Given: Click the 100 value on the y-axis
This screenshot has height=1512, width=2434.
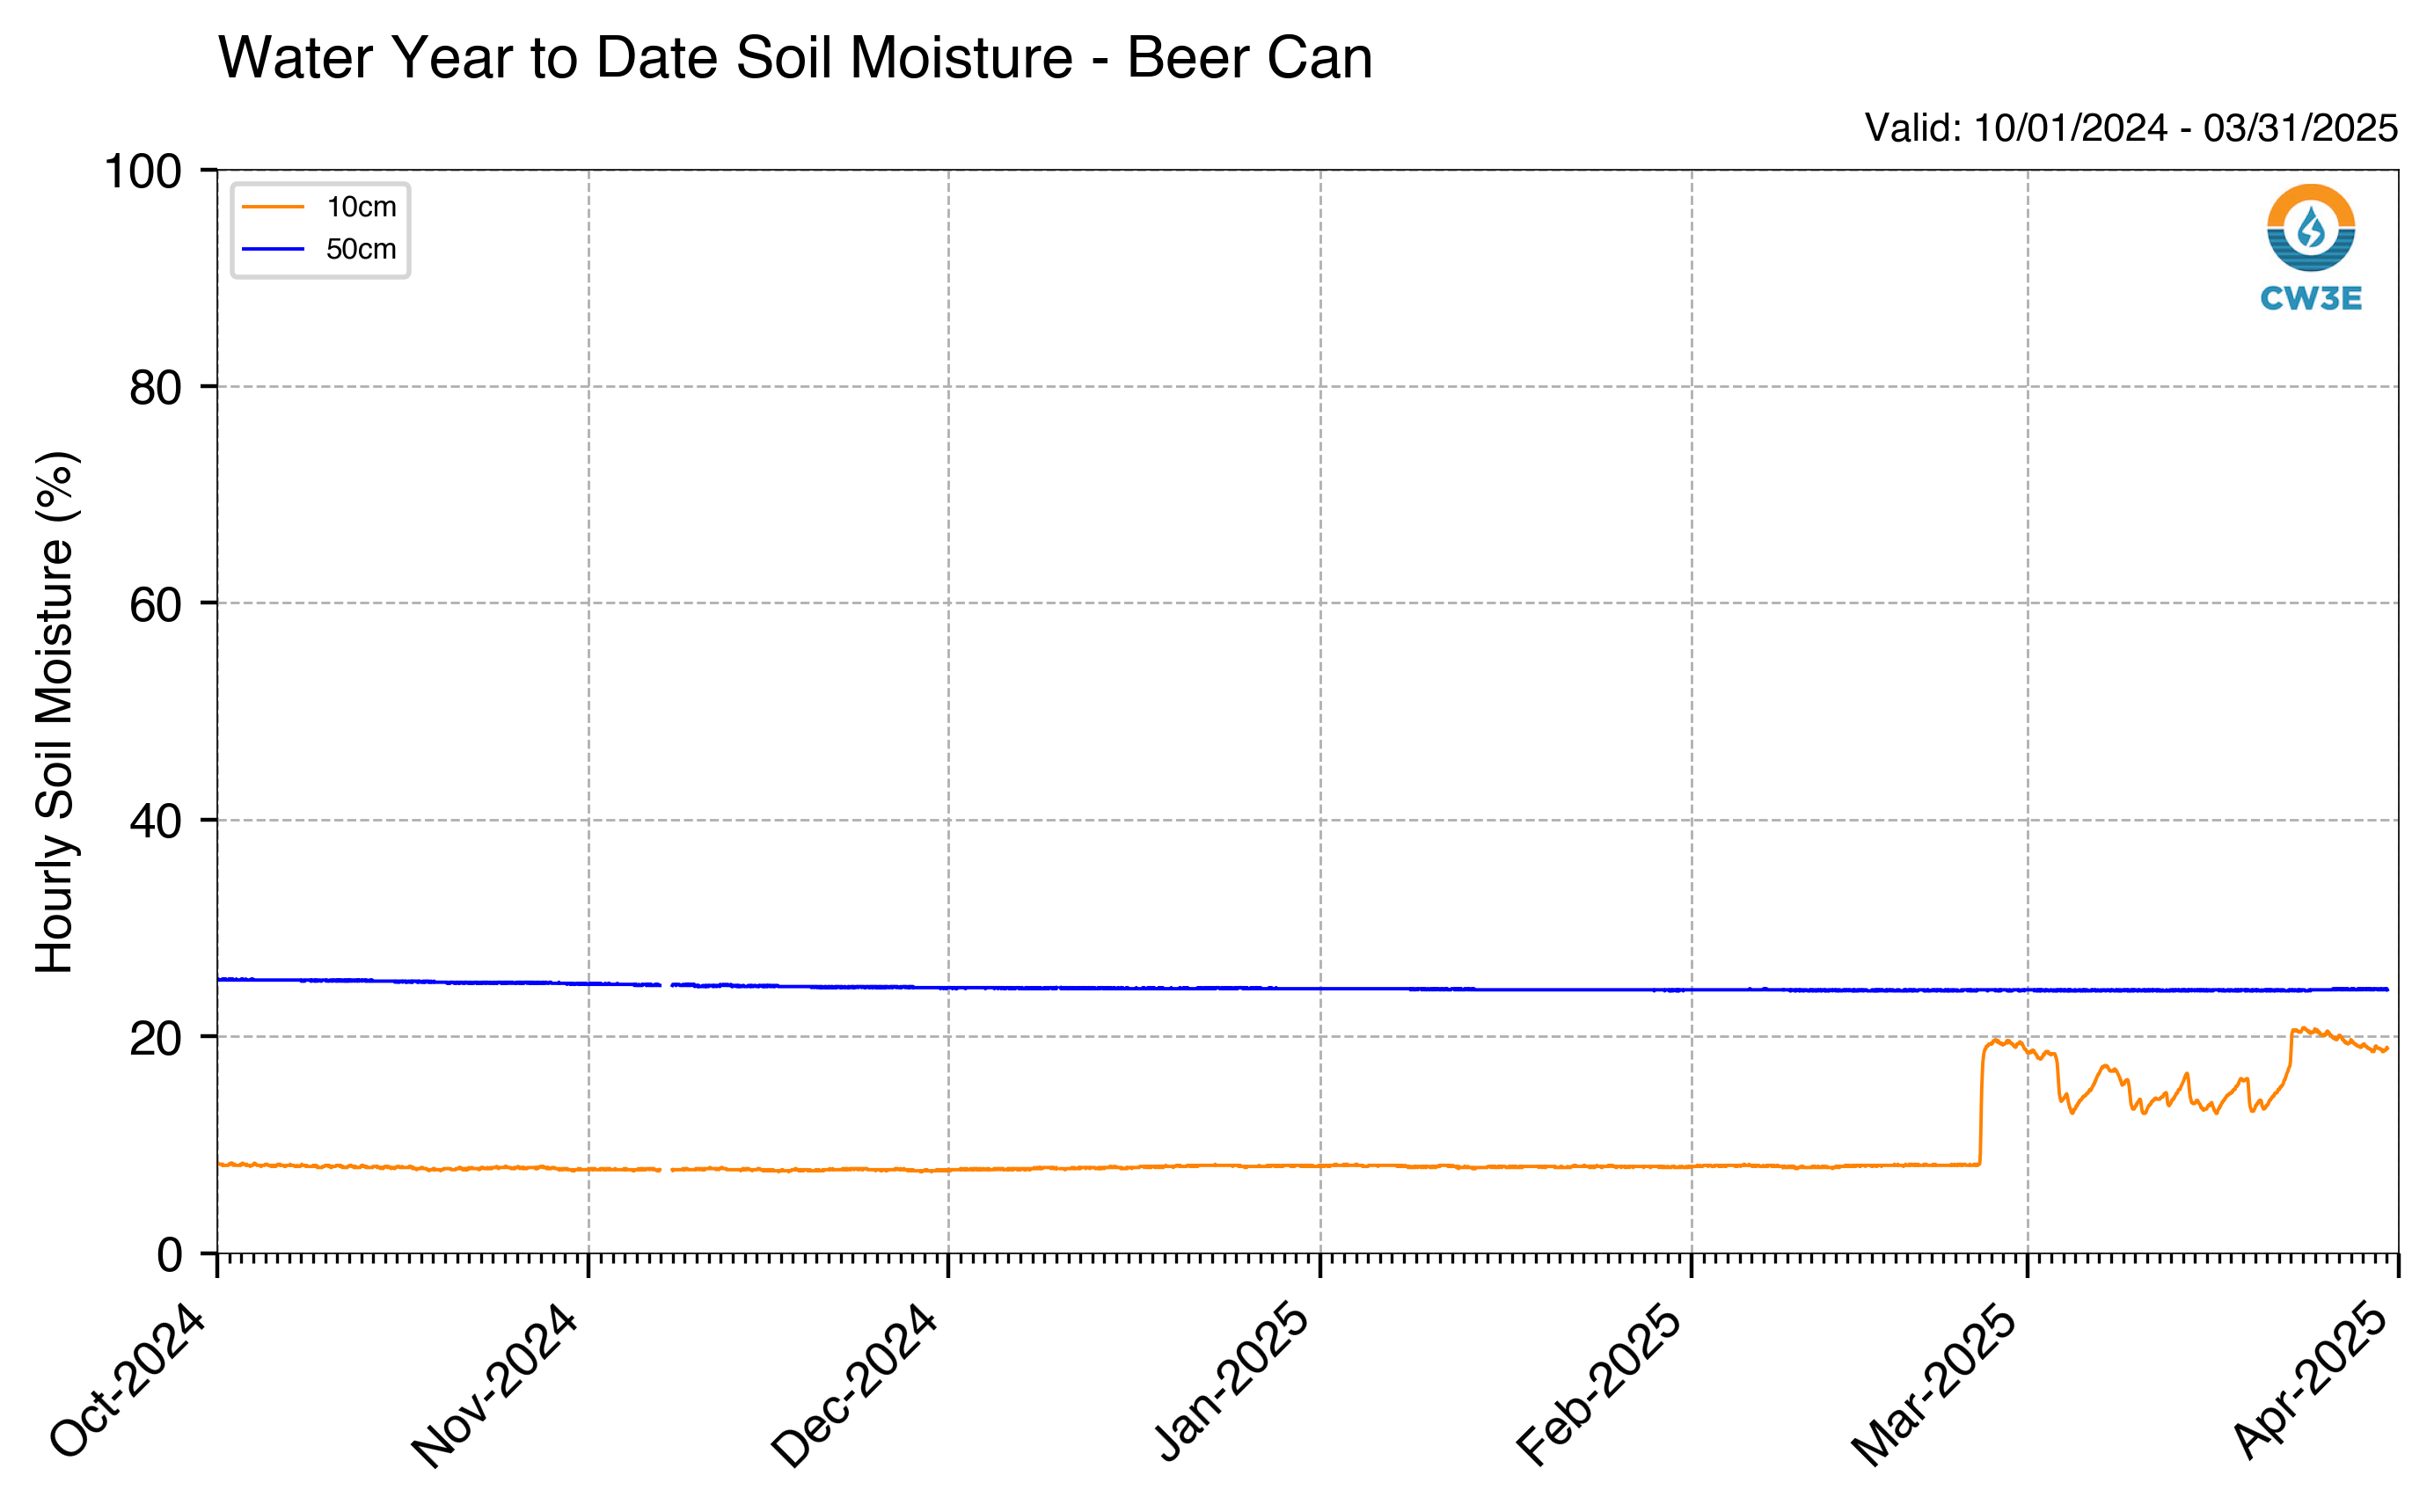Looking at the screenshot, I should (x=143, y=171).
